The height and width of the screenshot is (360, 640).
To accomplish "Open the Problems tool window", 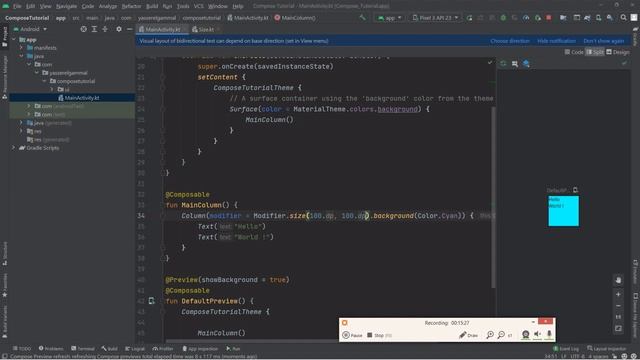I will coord(51,349).
